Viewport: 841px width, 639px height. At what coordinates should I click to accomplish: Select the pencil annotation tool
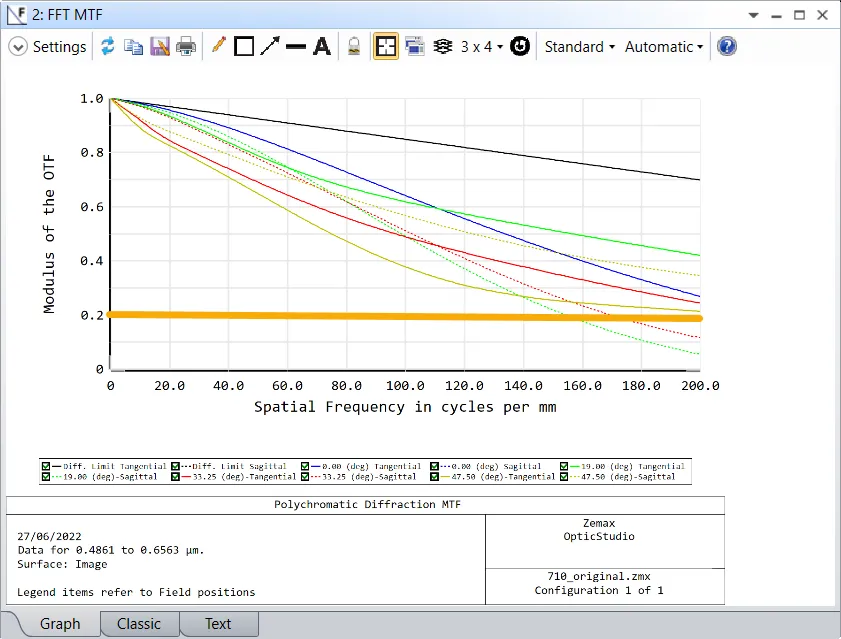(x=218, y=47)
